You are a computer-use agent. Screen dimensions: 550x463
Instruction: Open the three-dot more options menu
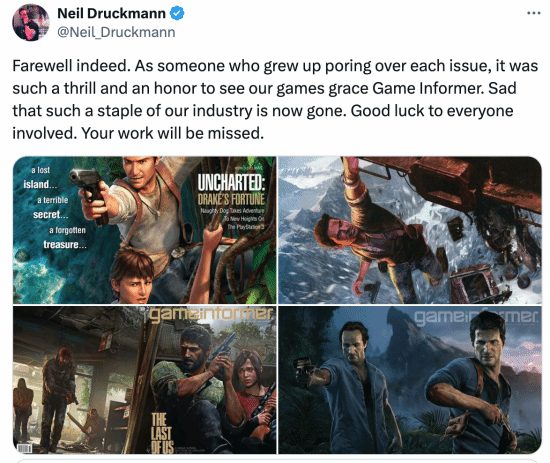click(534, 13)
